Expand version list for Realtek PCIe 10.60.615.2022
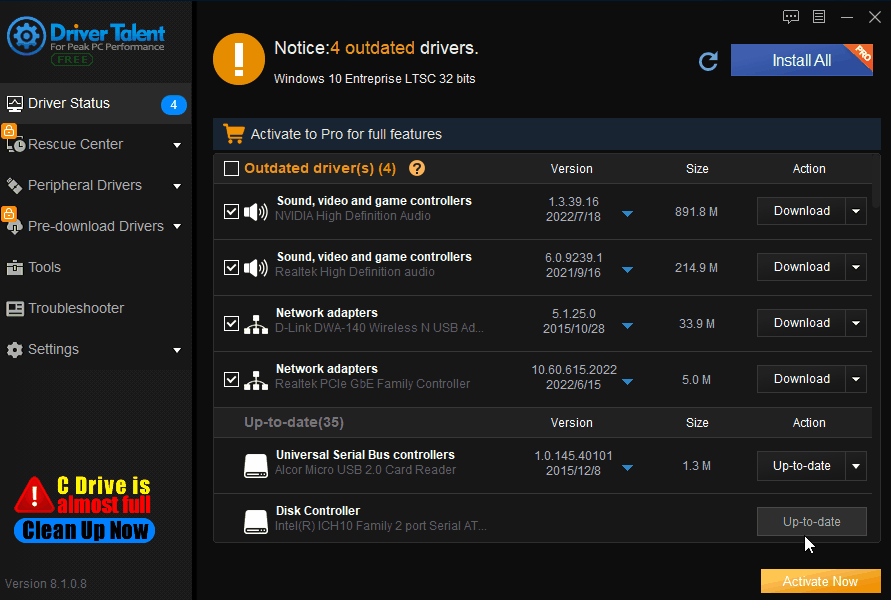The image size is (891, 600). (x=627, y=382)
